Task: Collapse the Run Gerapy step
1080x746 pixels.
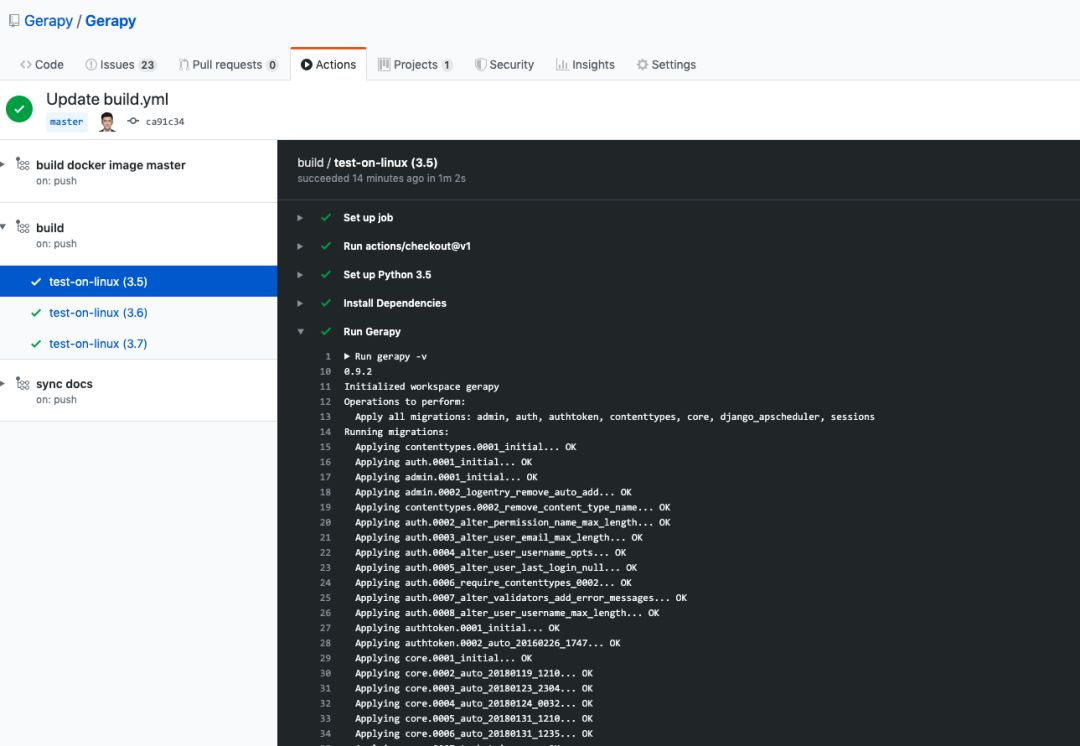Action: pyautogui.click(x=300, y=331)
